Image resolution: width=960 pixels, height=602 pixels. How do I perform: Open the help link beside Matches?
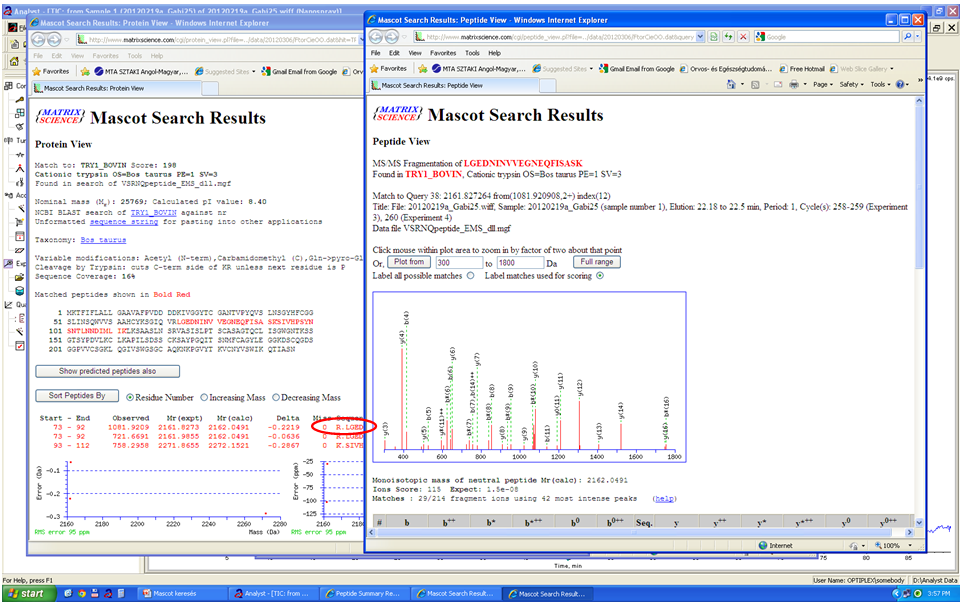click(x=665, y=499)
